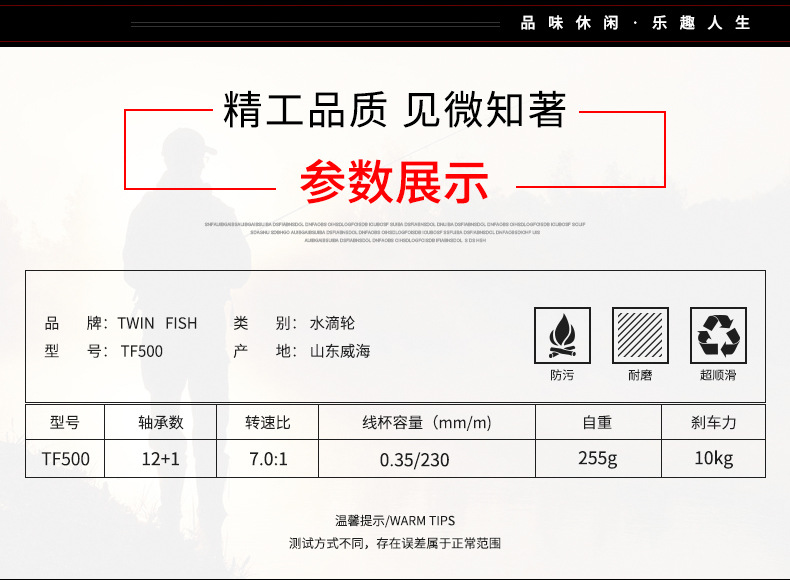The width and height of the screenshot is (790, 580).
Task: Click the 超顺滑 label under recycle icon
Action: (718, 375)
